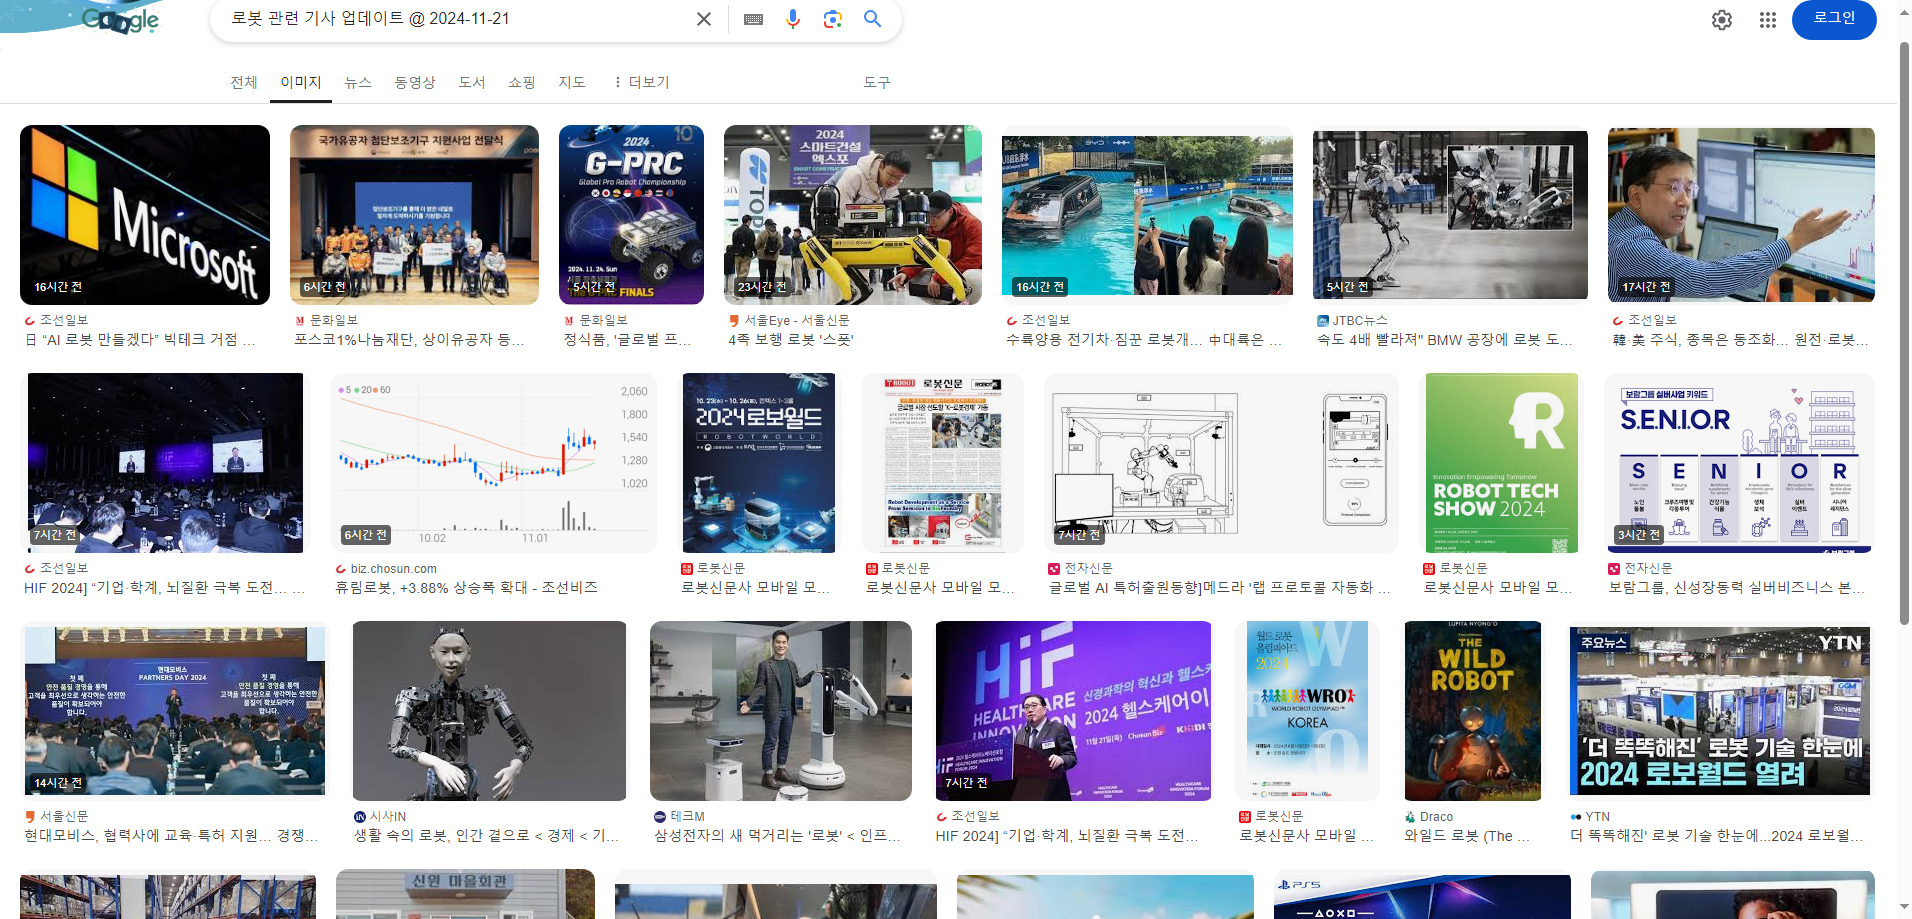Open the on-screen keyboard input tool

tap(754, 19)
